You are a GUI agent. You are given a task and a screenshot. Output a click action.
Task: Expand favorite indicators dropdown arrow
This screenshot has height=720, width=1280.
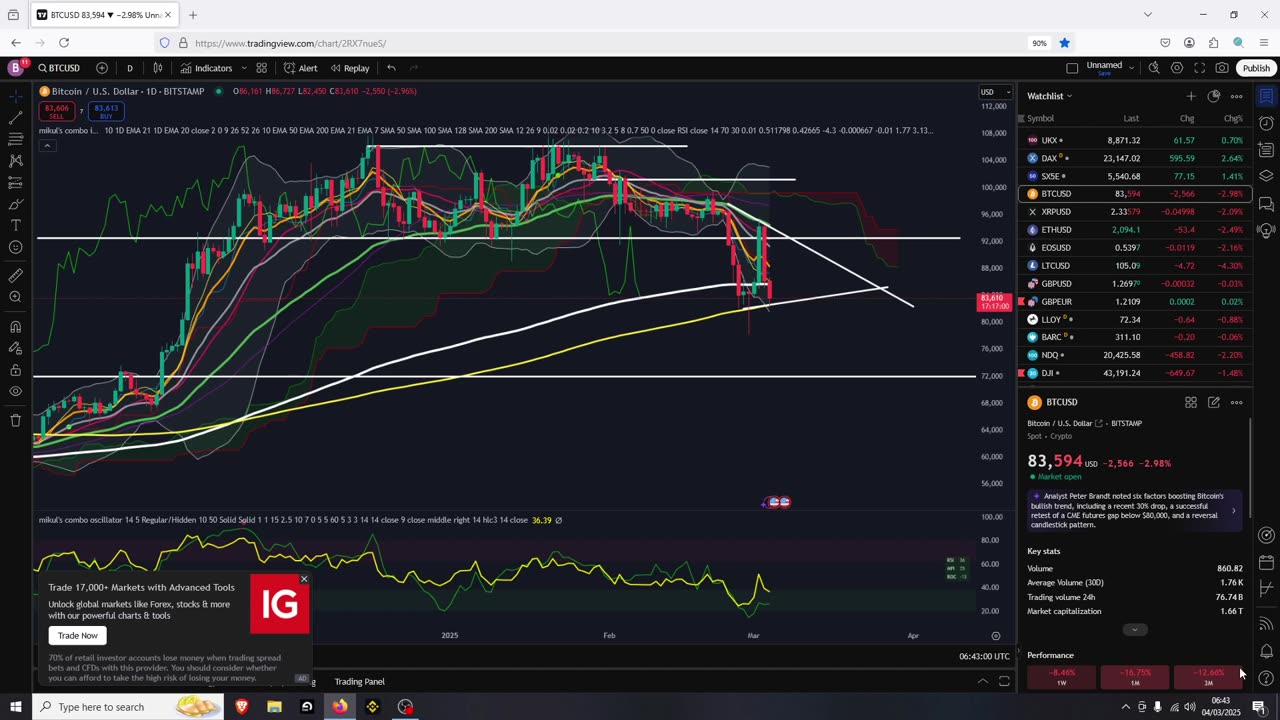tap(243, 68)
